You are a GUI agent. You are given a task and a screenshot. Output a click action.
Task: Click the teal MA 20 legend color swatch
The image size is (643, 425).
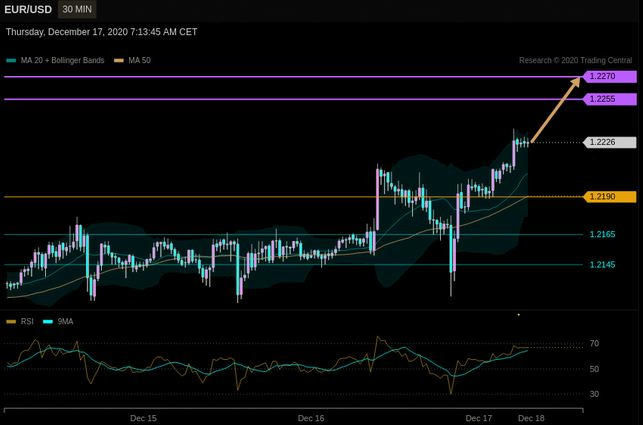[x=11, y=61]
